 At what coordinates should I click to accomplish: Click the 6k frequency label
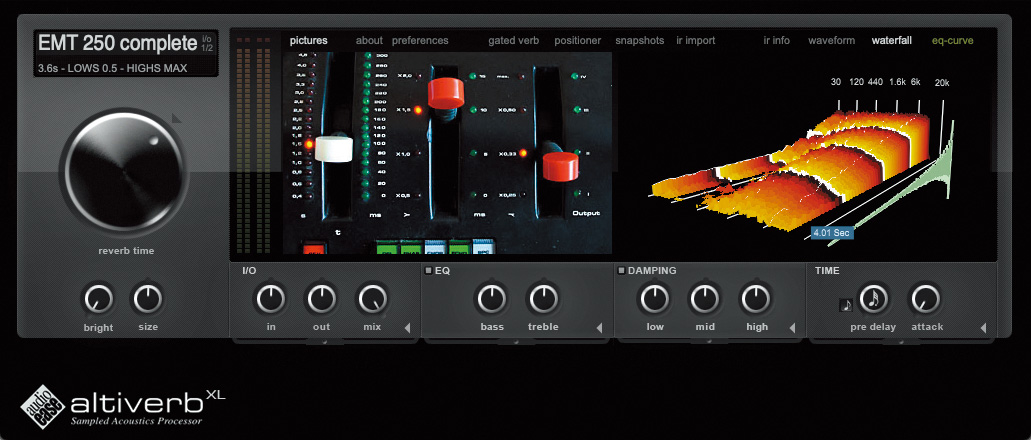coord(915,82)
